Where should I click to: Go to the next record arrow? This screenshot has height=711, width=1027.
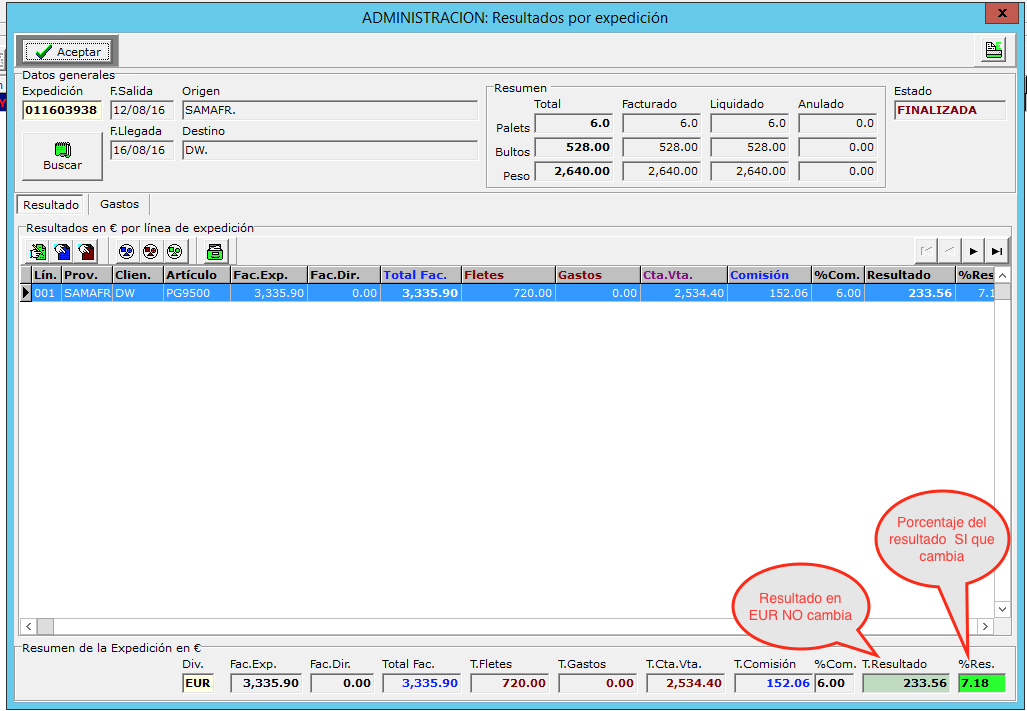click(x=973, y=251)
